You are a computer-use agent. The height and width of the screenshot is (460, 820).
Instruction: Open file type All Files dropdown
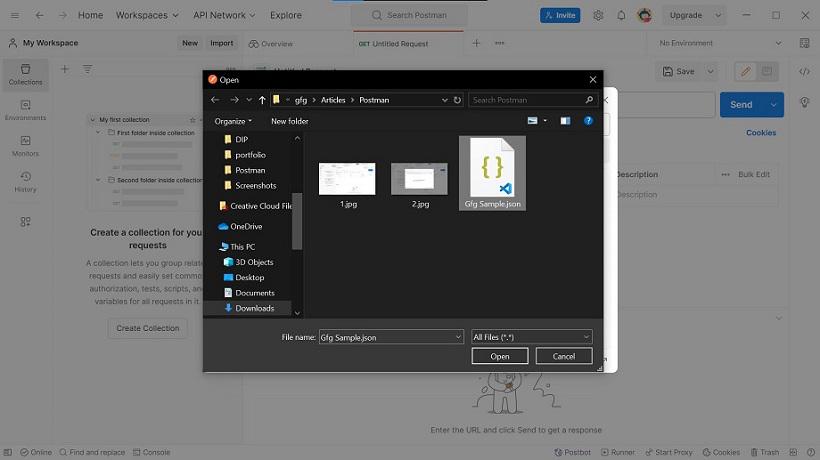532,337
